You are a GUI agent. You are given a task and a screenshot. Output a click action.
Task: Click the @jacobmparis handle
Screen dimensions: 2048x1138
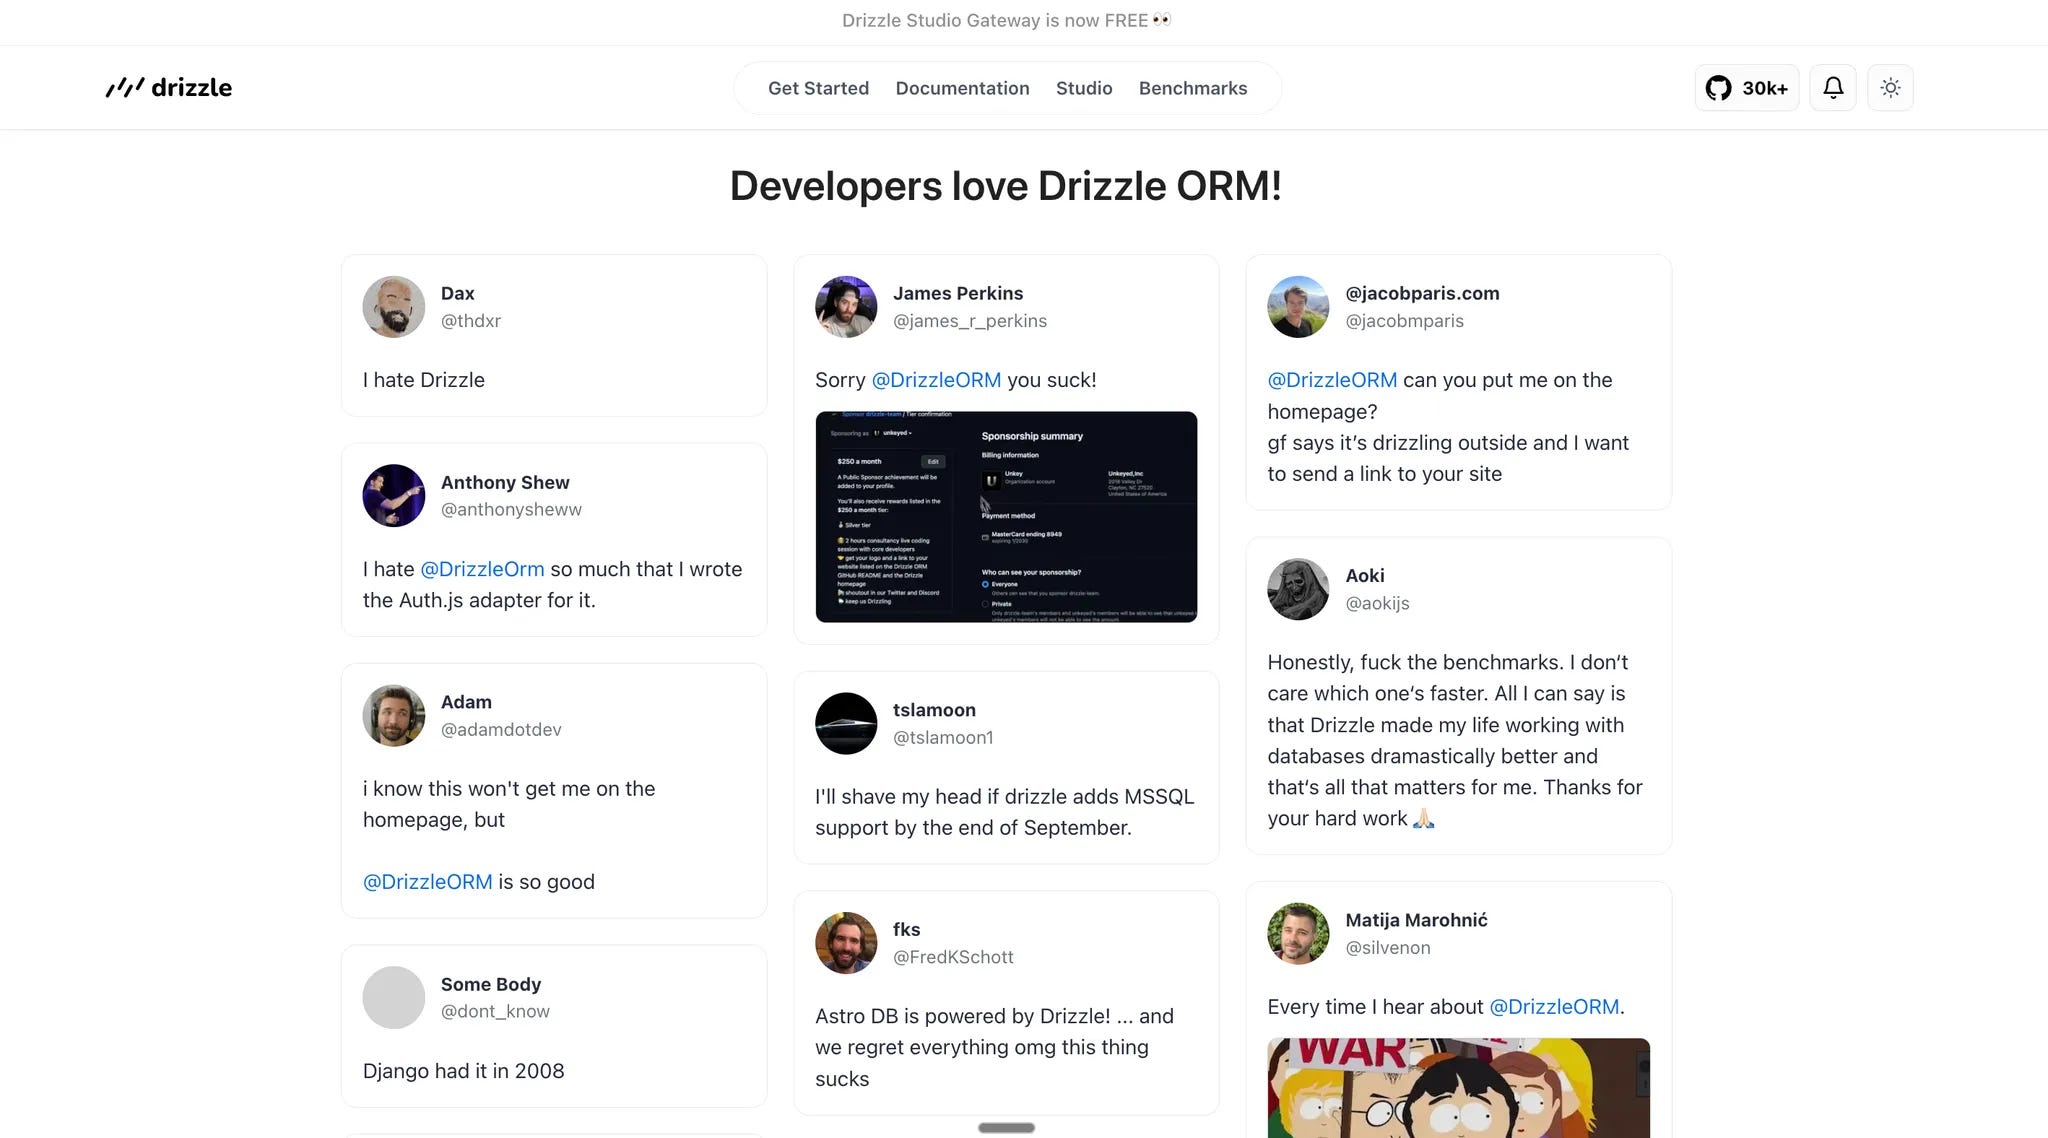point(1404,321)
